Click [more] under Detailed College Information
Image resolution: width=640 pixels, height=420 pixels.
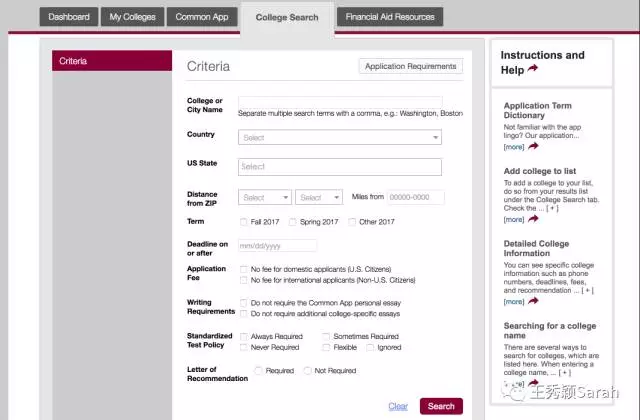(514, 302)
